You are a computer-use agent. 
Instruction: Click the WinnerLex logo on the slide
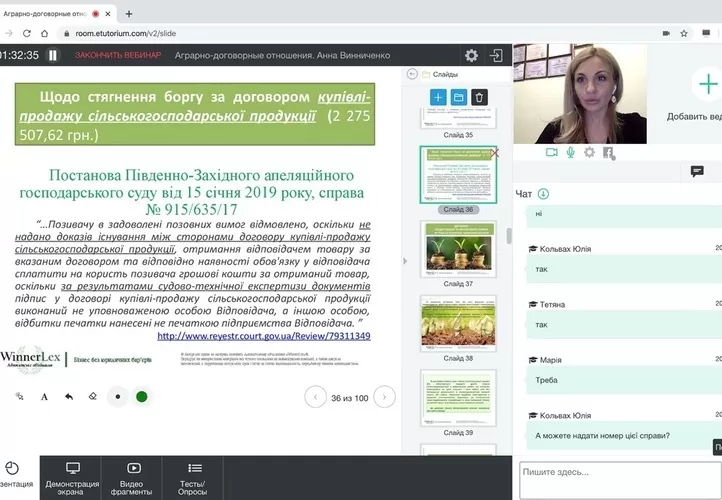30,359
